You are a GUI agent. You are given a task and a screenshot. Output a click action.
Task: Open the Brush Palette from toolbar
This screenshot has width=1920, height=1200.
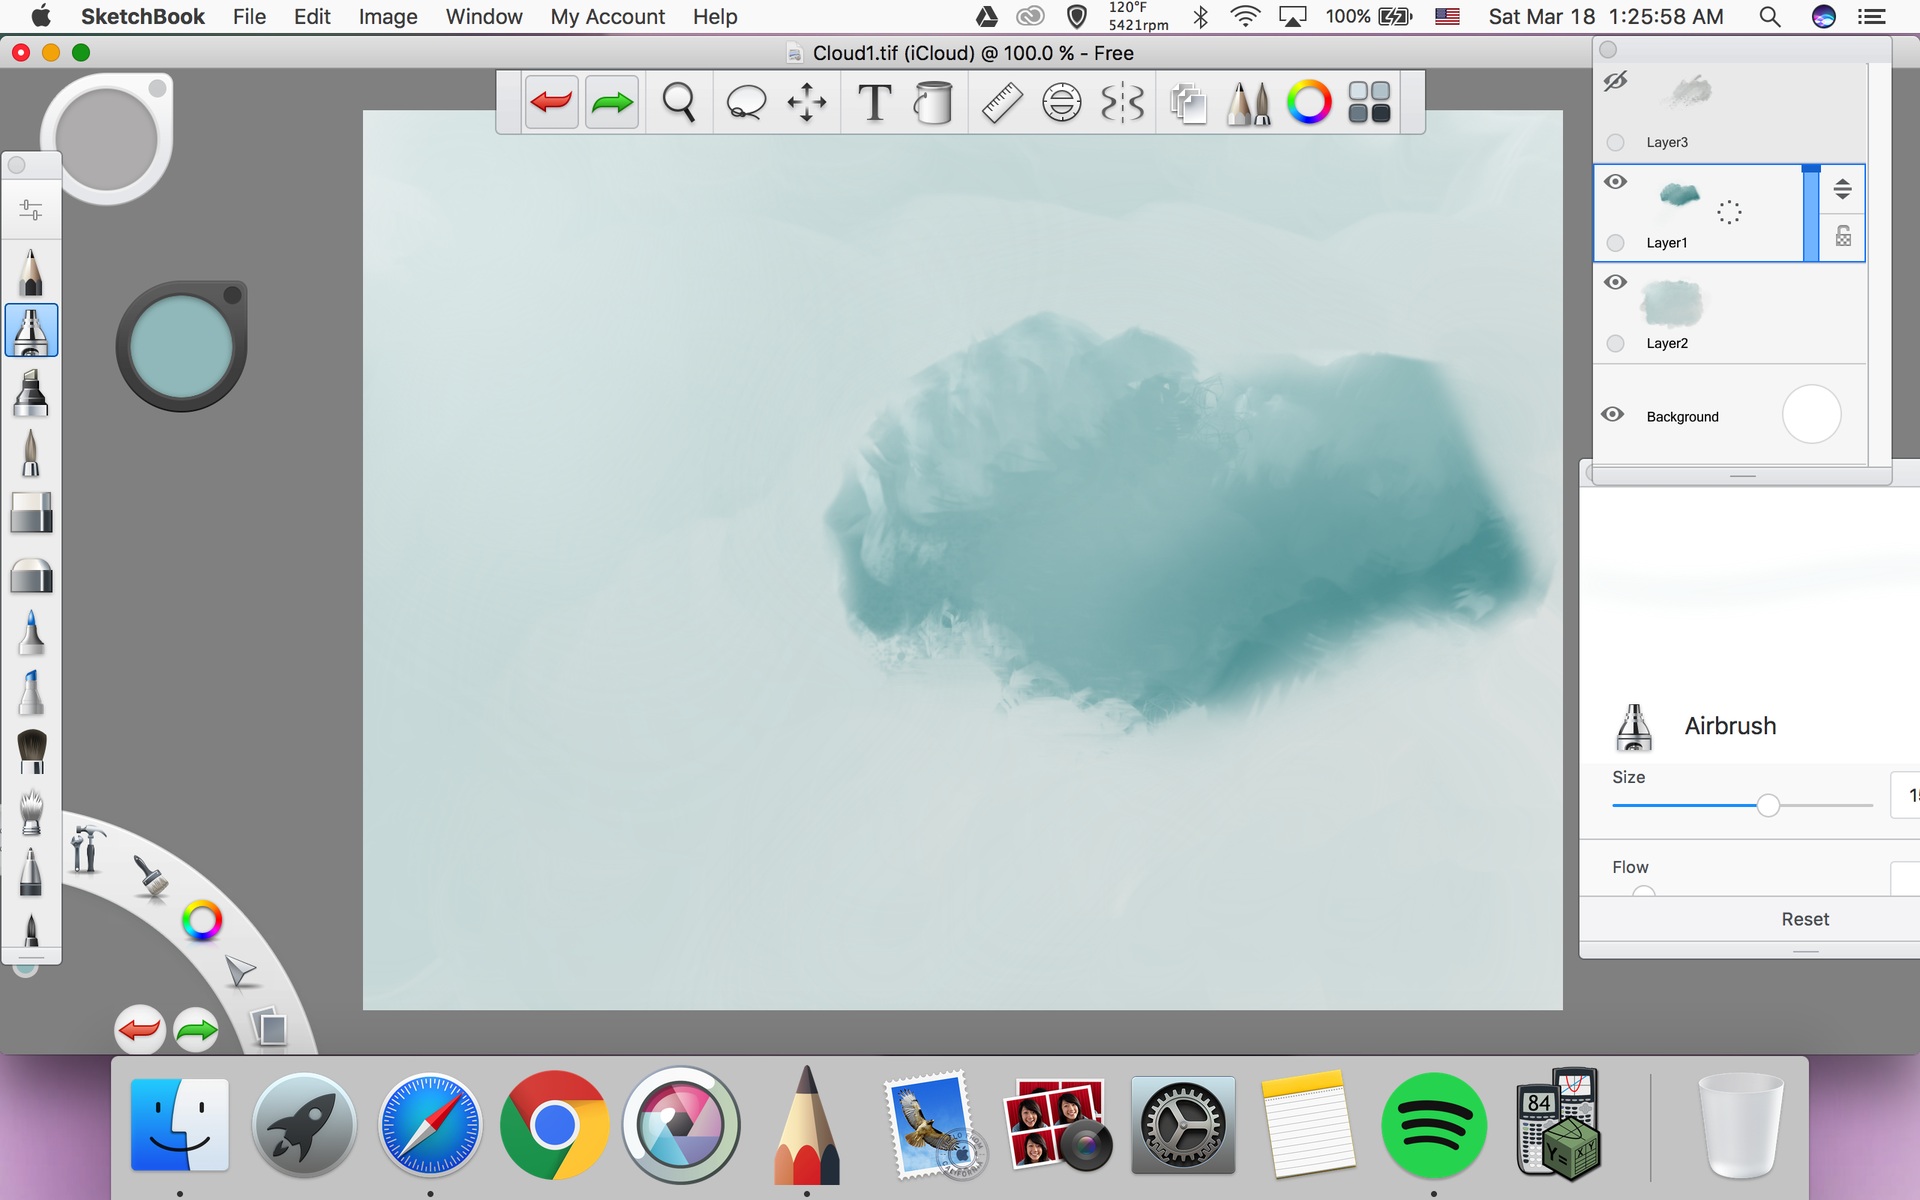1248,102
